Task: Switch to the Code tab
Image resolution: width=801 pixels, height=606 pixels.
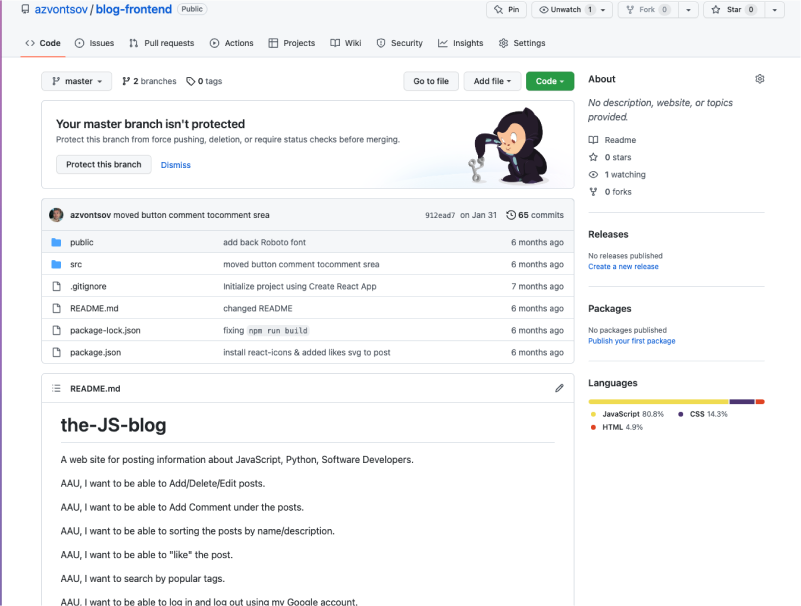Action: pyautogui.click(x=43, y=43)
